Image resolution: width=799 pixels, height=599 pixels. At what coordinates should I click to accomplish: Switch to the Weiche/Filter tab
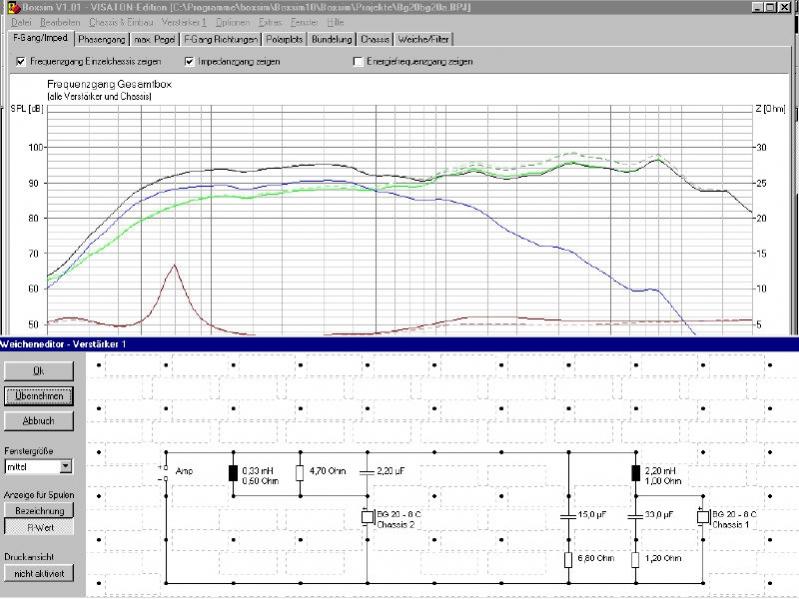pyautogui.click(x=421, y=40)
